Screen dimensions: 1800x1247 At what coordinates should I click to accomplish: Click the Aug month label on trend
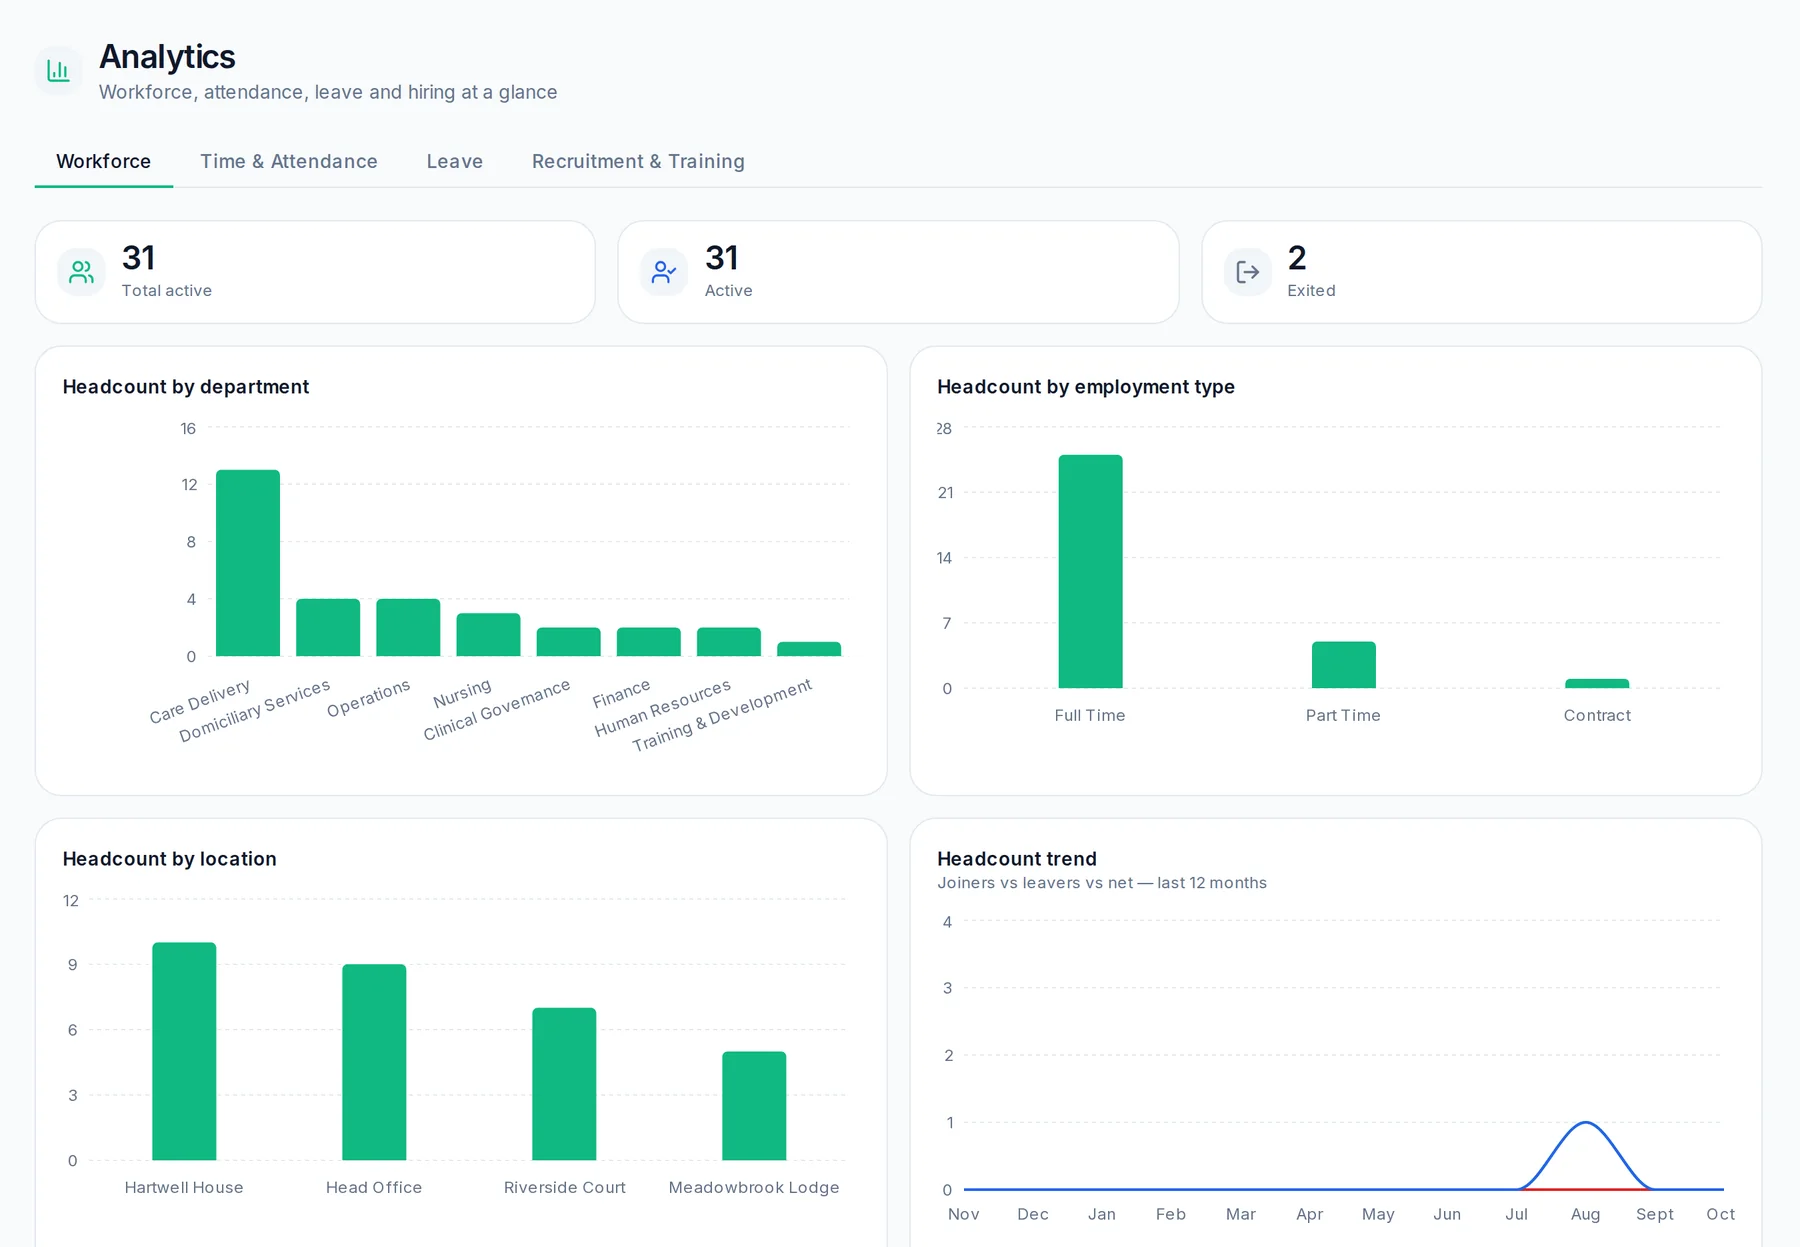point(1585,1214)
